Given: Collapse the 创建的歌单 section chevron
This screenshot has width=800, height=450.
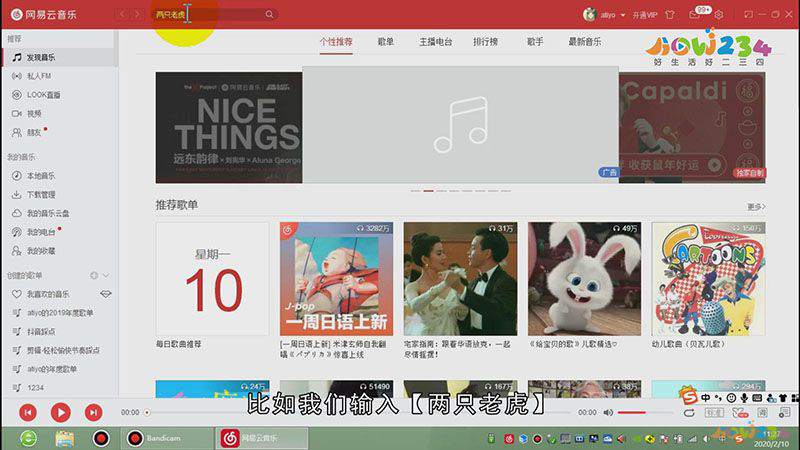Looking at the screenshot, I should [106, 276].
